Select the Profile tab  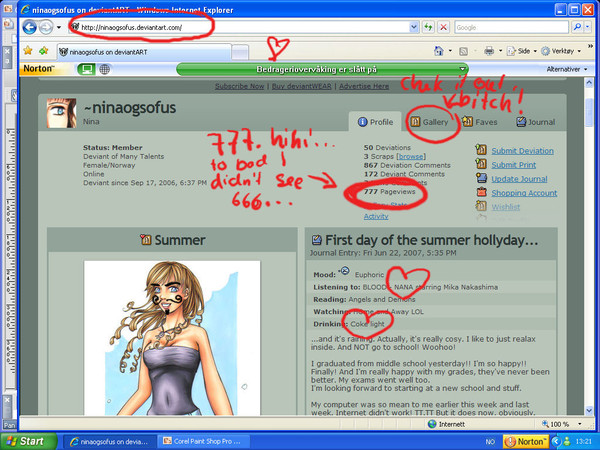(375, 122)
